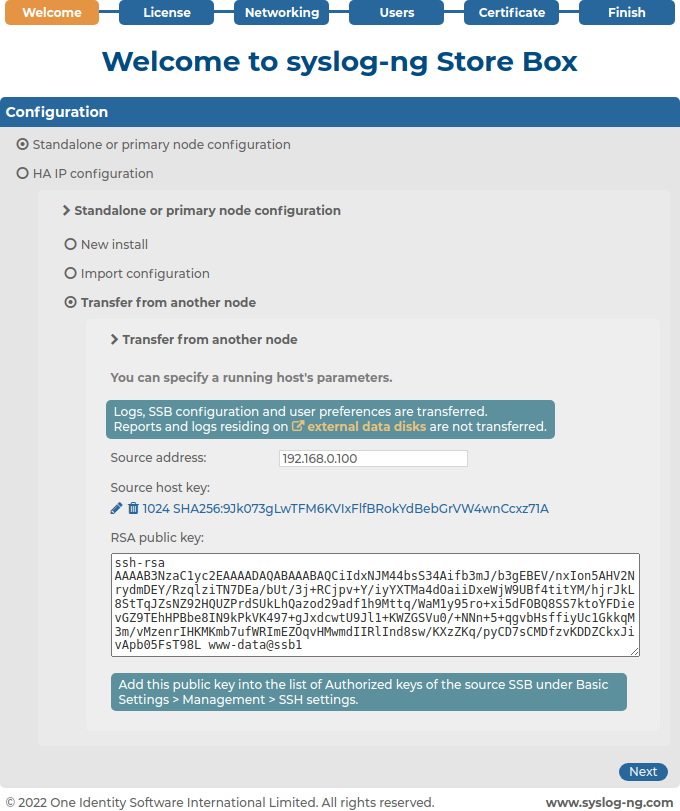Open the Users step tab
Screen dimensions: 680x811
397,12
